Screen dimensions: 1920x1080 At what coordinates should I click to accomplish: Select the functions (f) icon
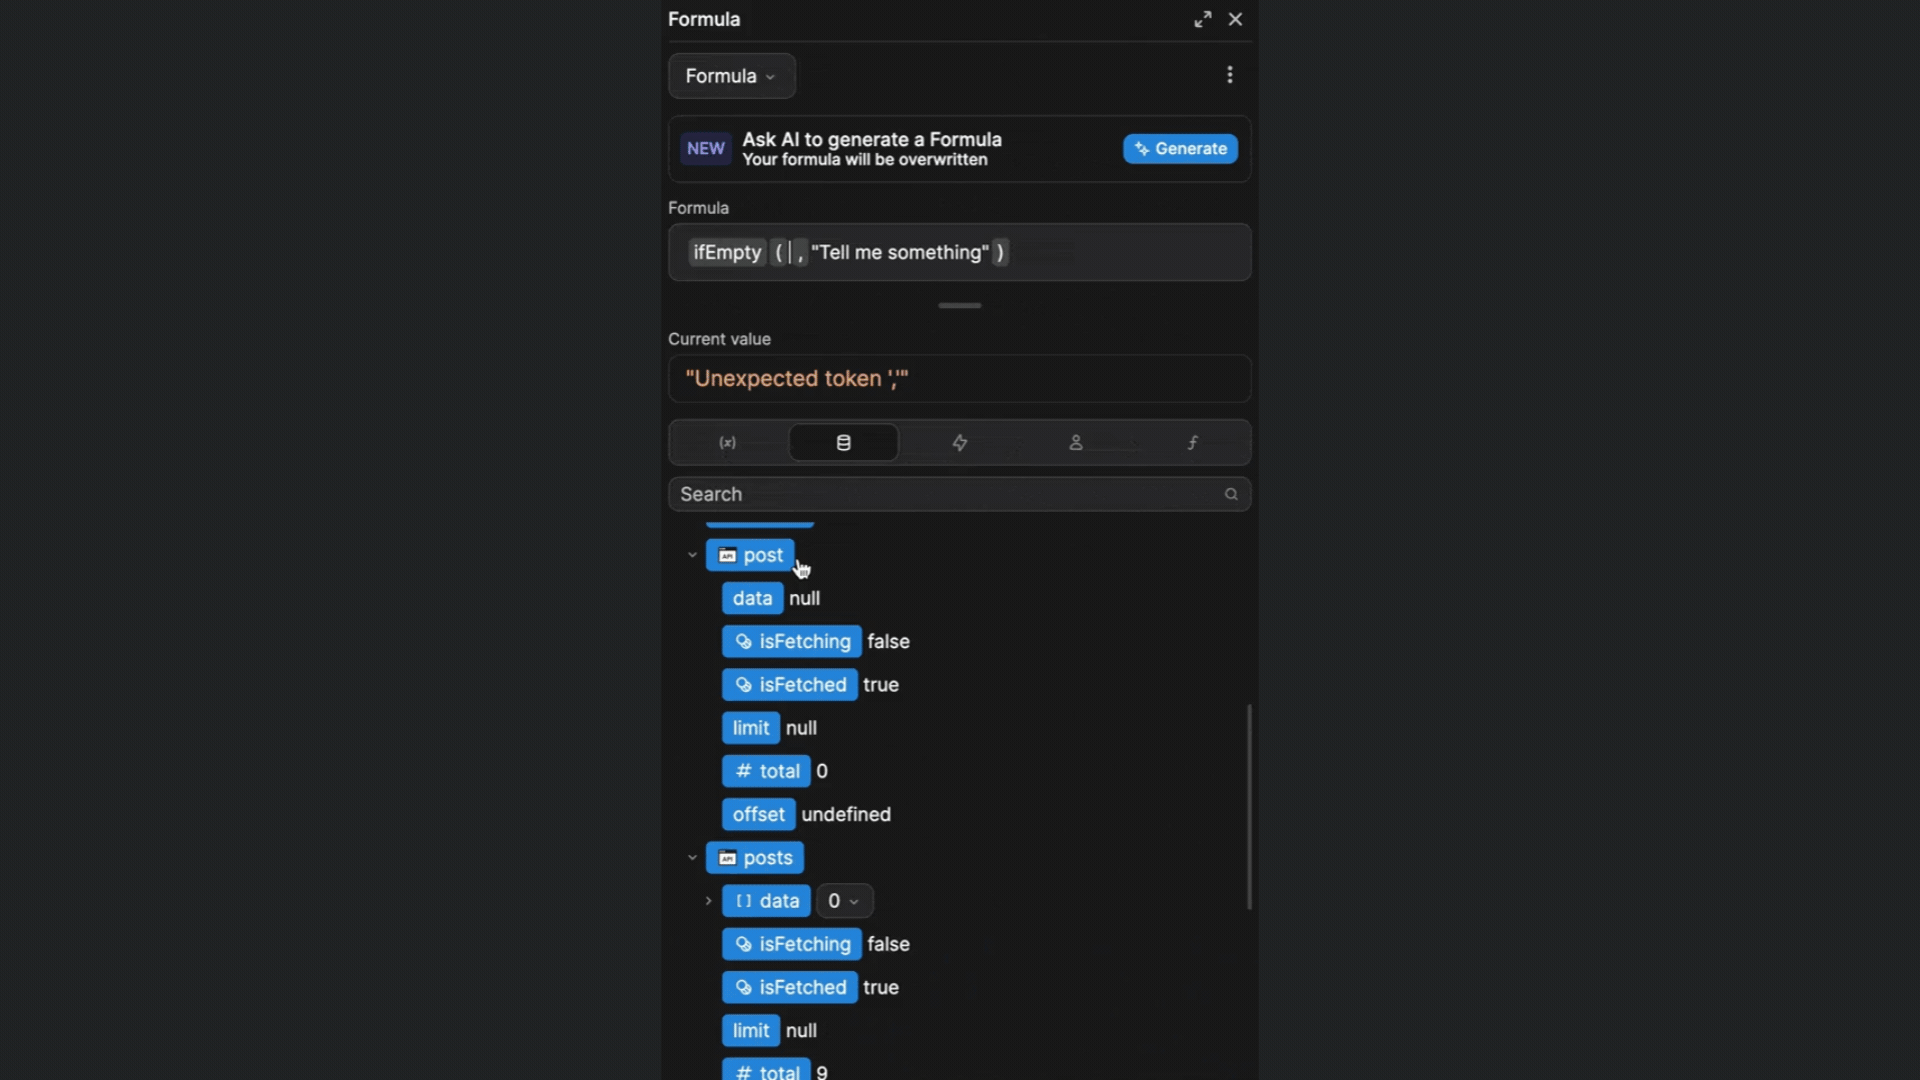[1192, 442]
